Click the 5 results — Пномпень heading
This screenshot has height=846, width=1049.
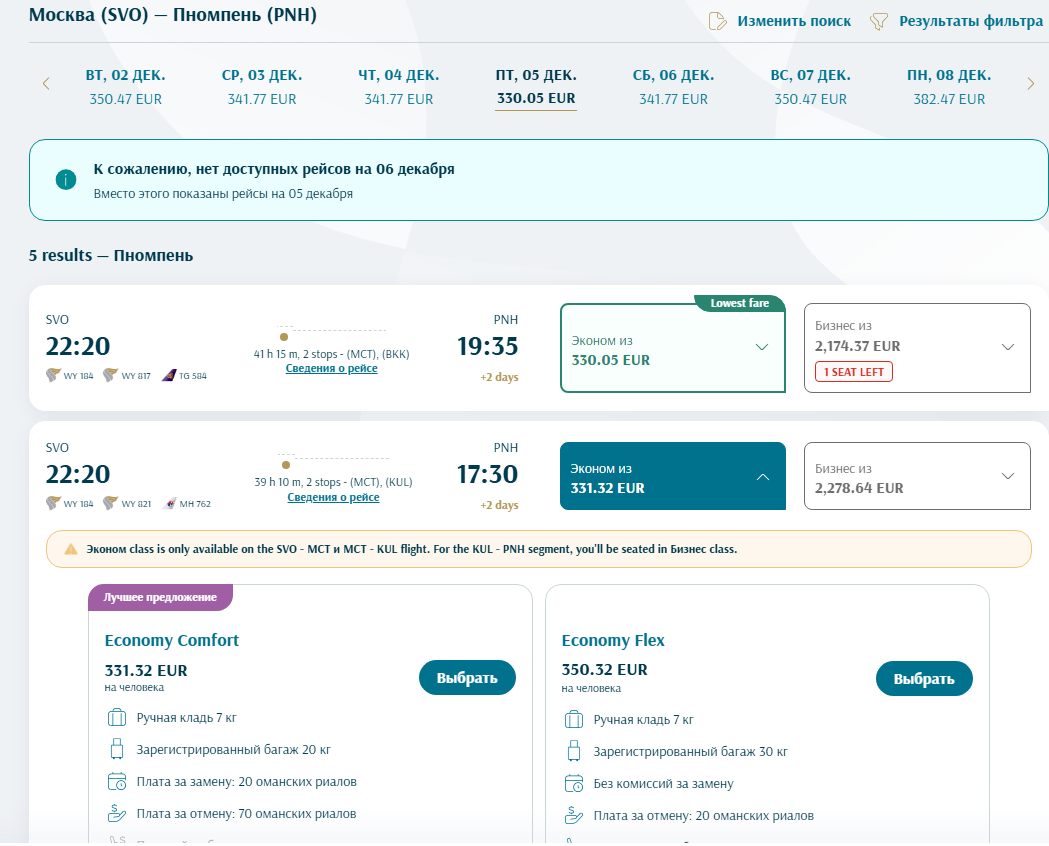[x=111, y=255]
